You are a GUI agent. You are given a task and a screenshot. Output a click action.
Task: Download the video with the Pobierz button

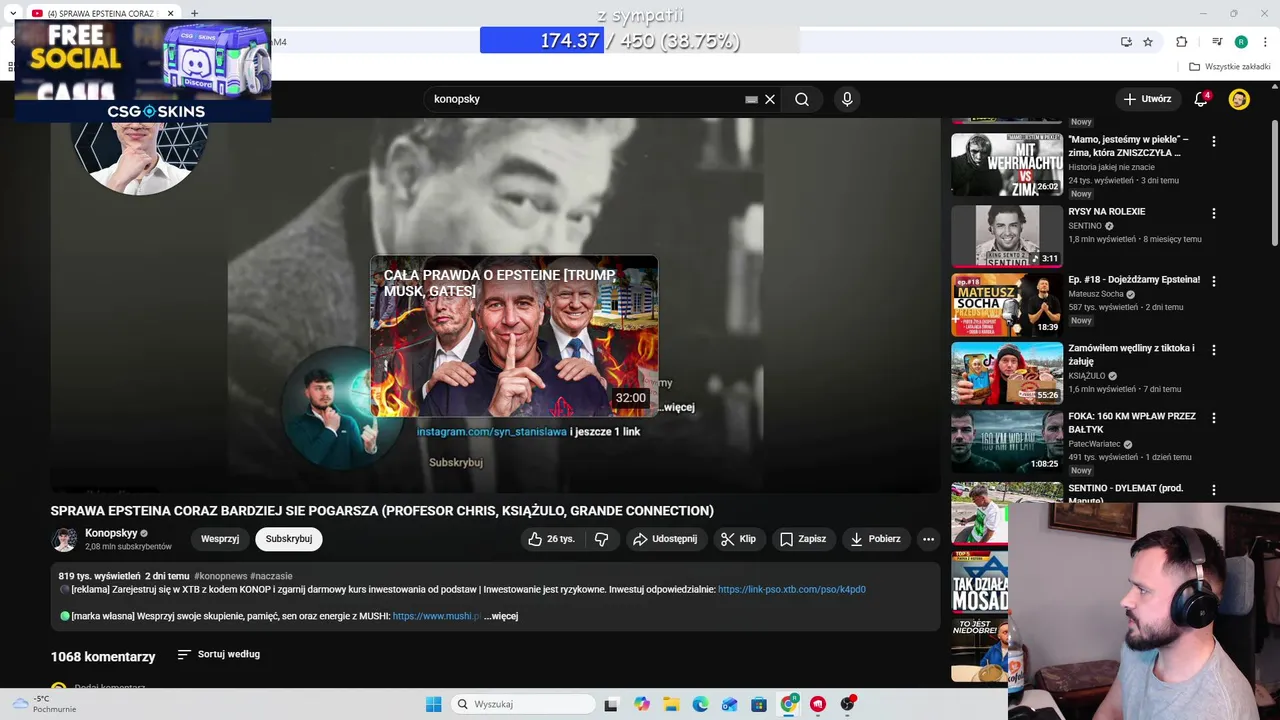[875, 539]
